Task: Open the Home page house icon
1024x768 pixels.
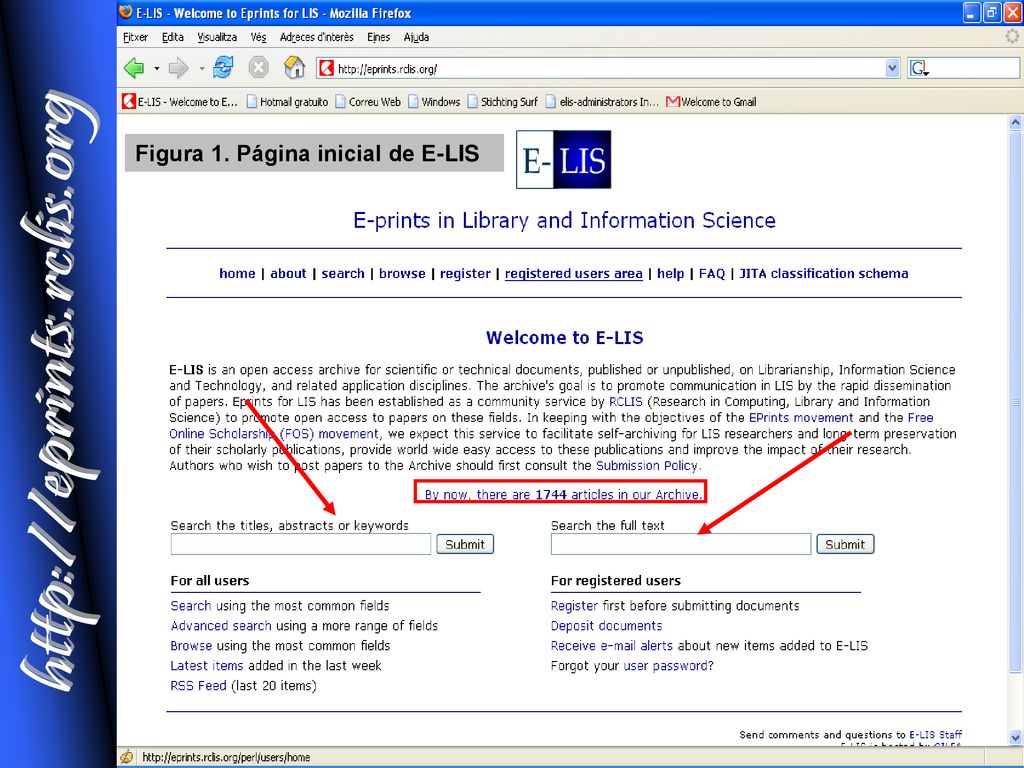Action: 295,67
